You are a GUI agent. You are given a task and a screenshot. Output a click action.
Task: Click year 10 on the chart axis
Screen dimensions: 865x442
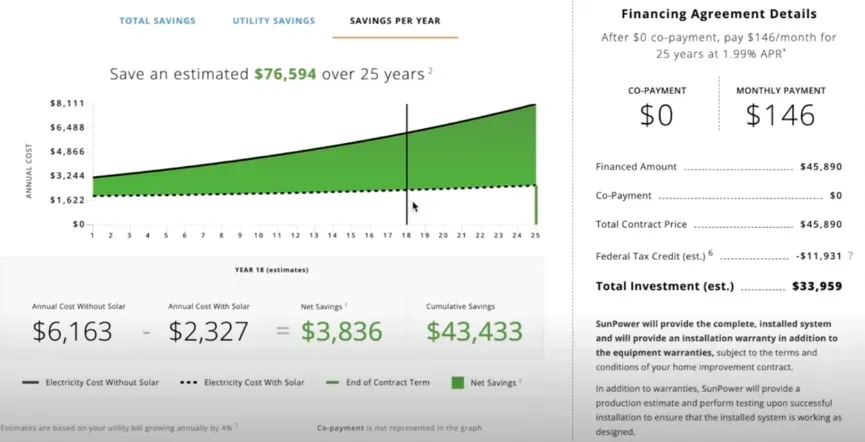coord(258,236)
